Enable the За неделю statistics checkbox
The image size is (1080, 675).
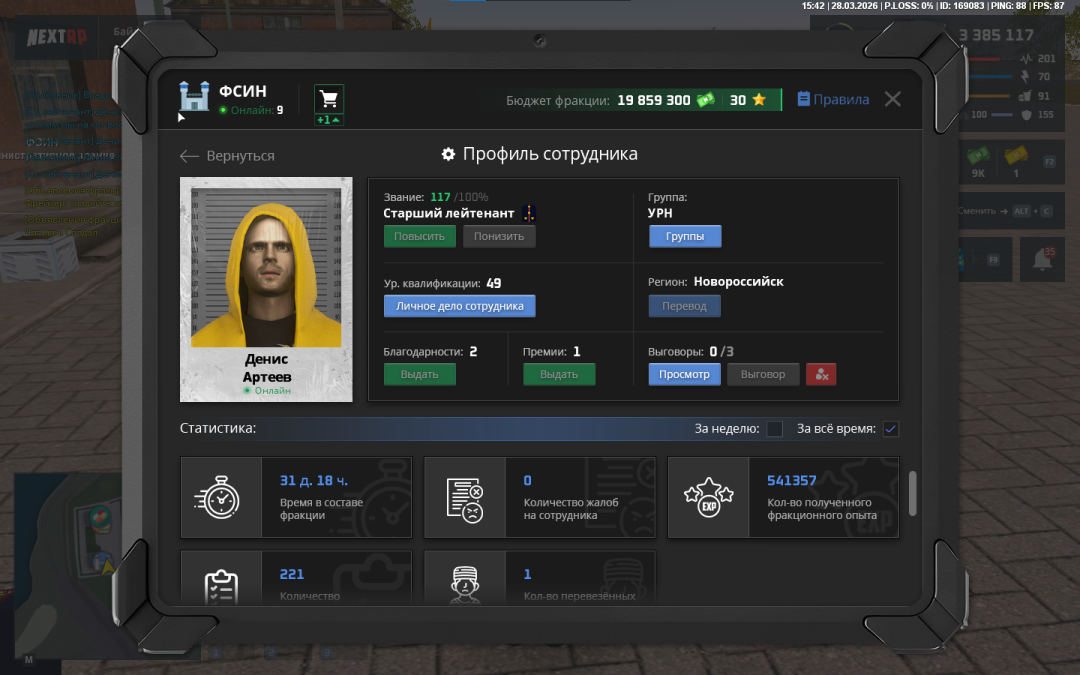pos(774,429)
